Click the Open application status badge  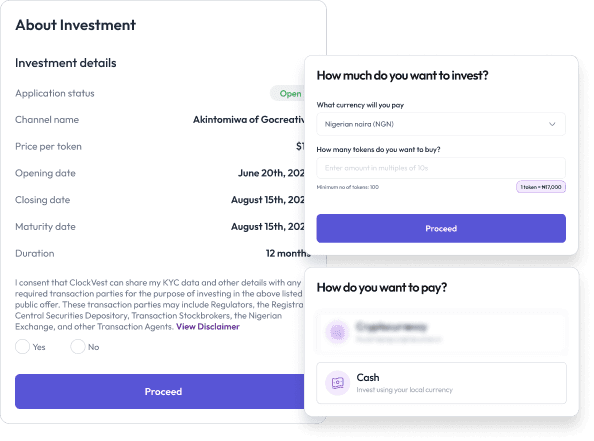(x=290, y=94)
